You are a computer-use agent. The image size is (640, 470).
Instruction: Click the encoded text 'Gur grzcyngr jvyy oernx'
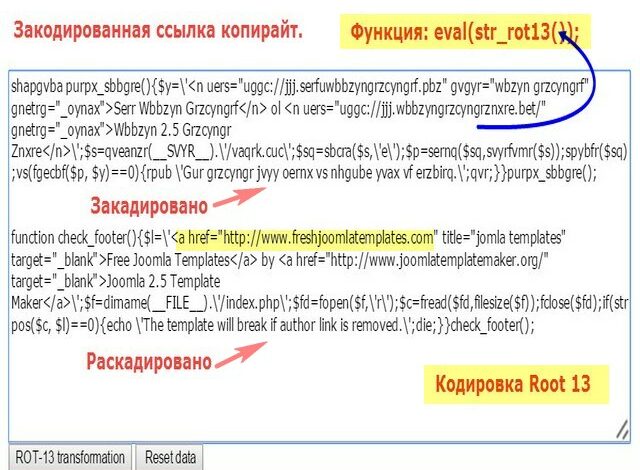(248, 173)
